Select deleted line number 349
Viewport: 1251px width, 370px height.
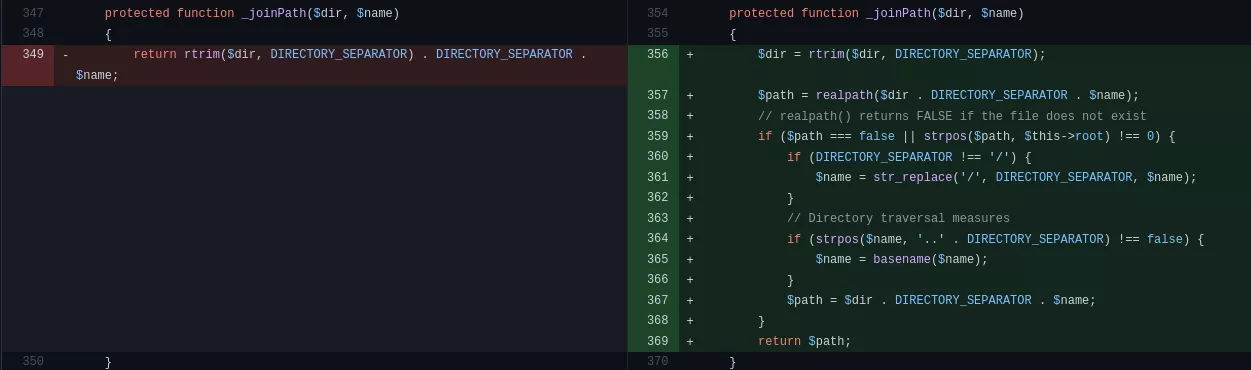coord(33,54)
